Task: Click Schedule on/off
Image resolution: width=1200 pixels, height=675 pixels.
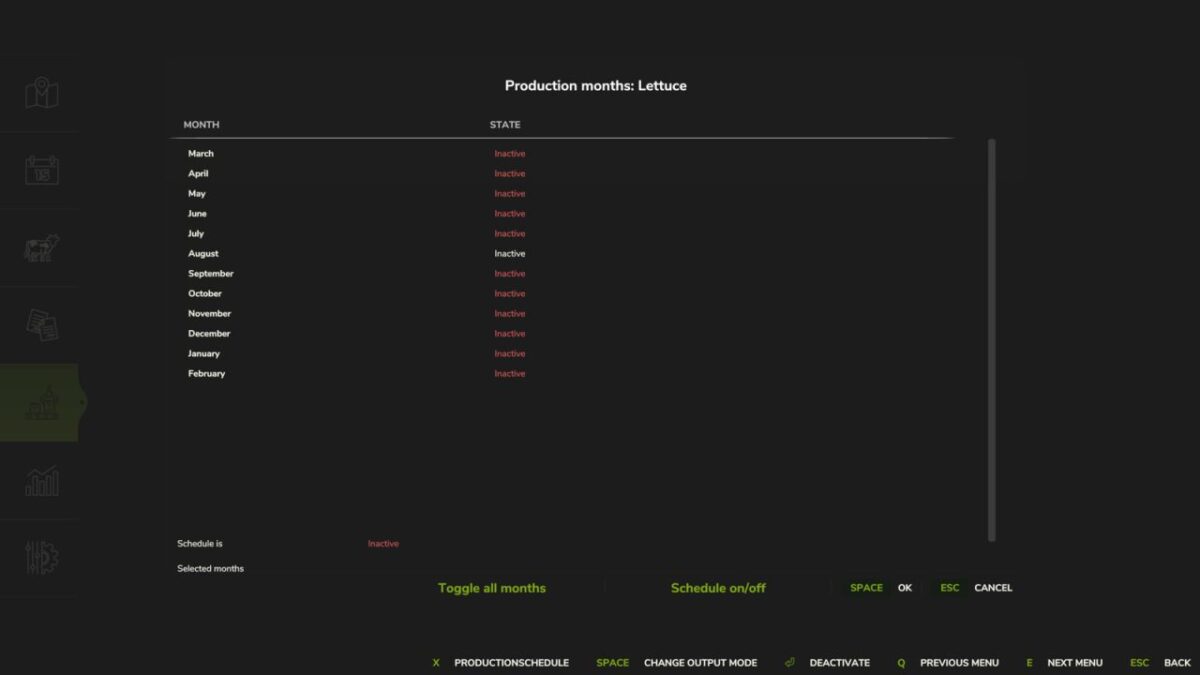Action: [717, 588]
